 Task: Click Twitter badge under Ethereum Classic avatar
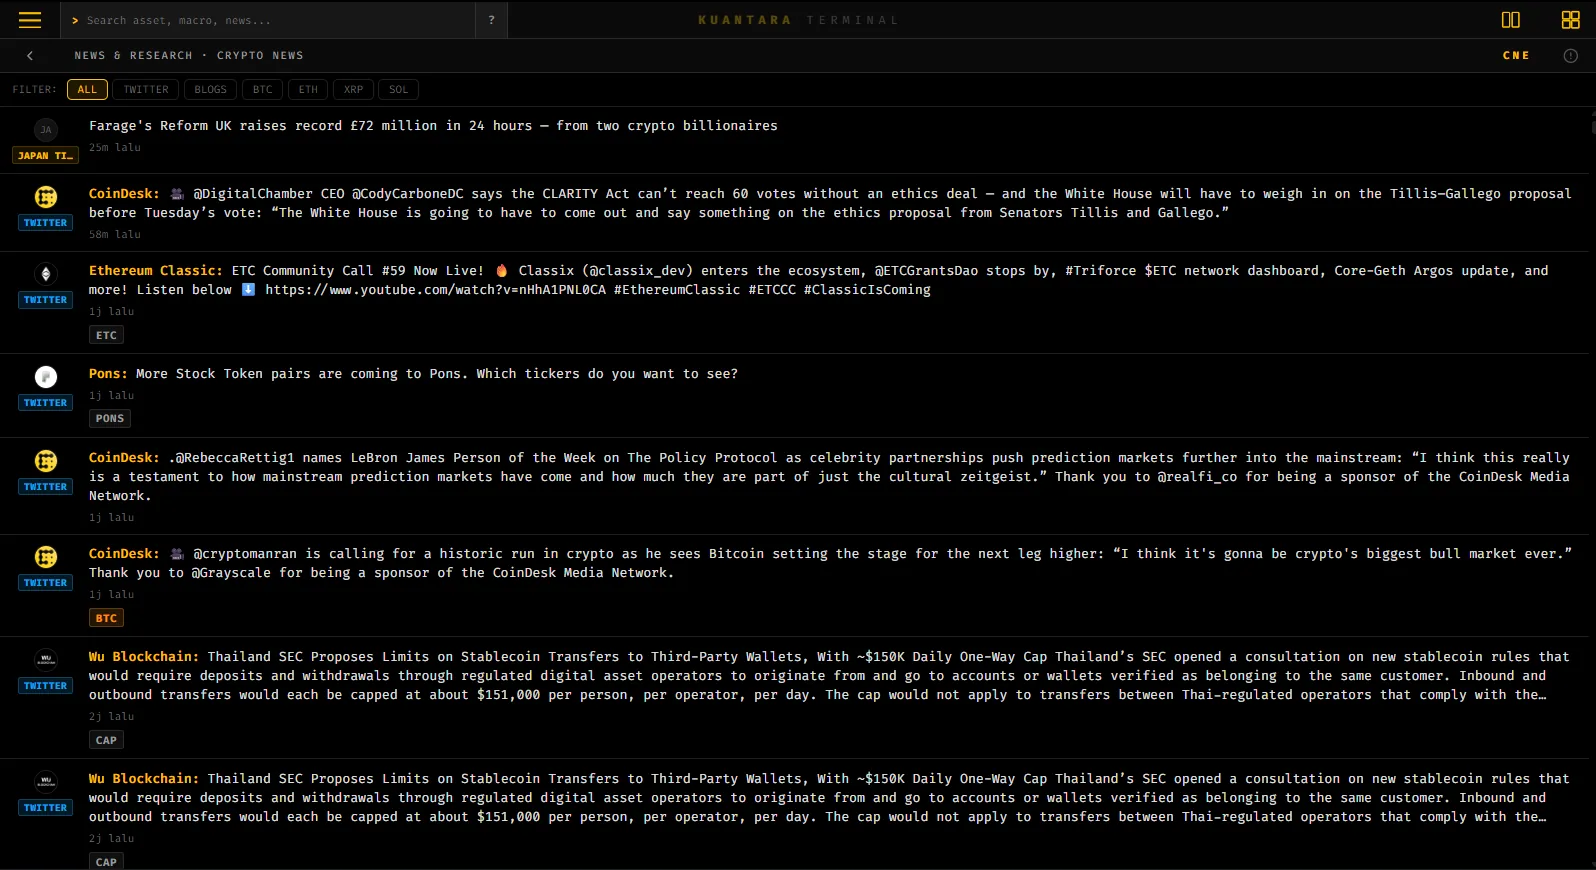[45, 300]
